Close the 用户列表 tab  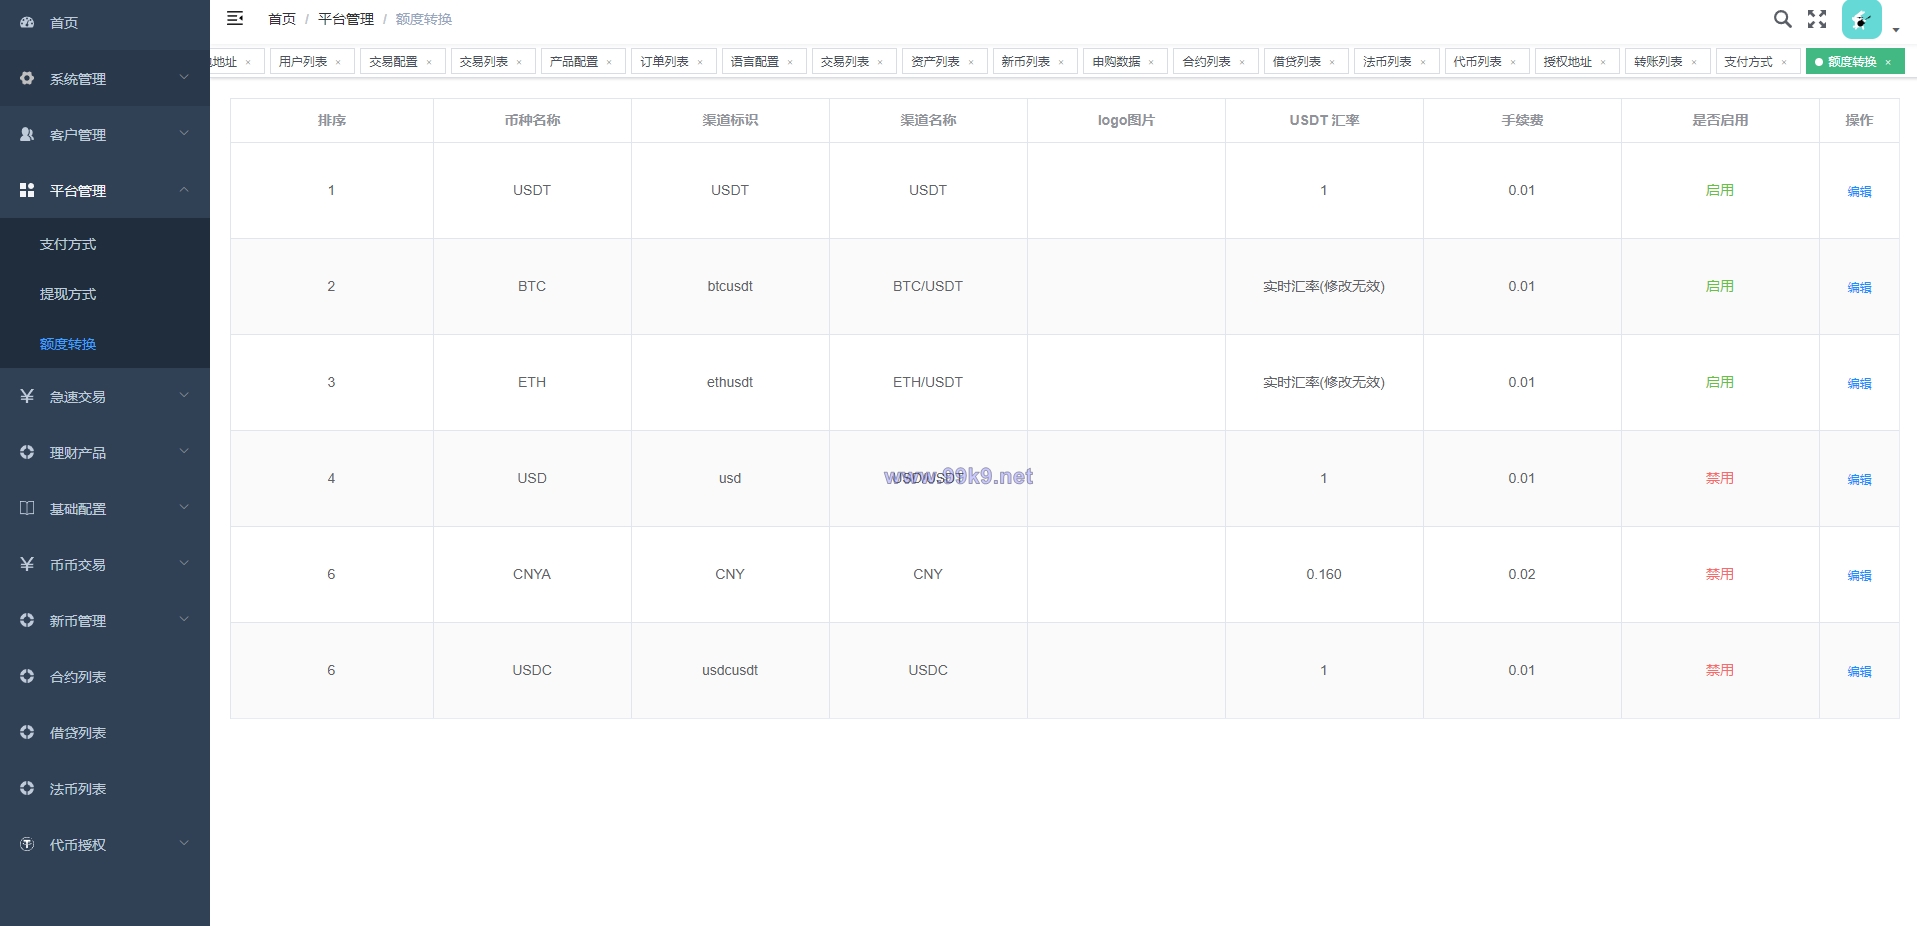[338, 62]
